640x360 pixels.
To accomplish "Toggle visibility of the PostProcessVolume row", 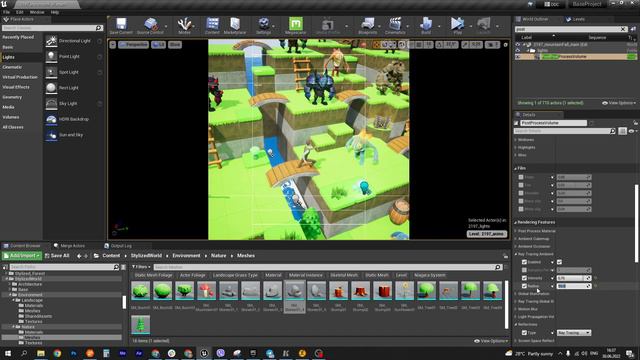I will tap(518, 57).
